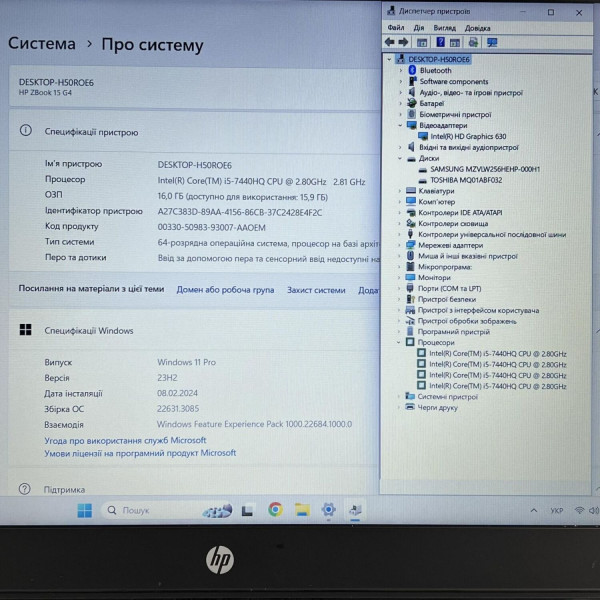Select Intel(R) HD Graphics 630 device

coord(468,136)
